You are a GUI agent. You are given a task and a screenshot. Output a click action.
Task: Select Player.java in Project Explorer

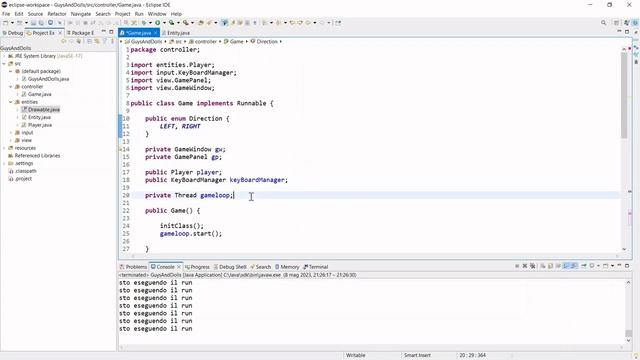(x=40, y=125)
